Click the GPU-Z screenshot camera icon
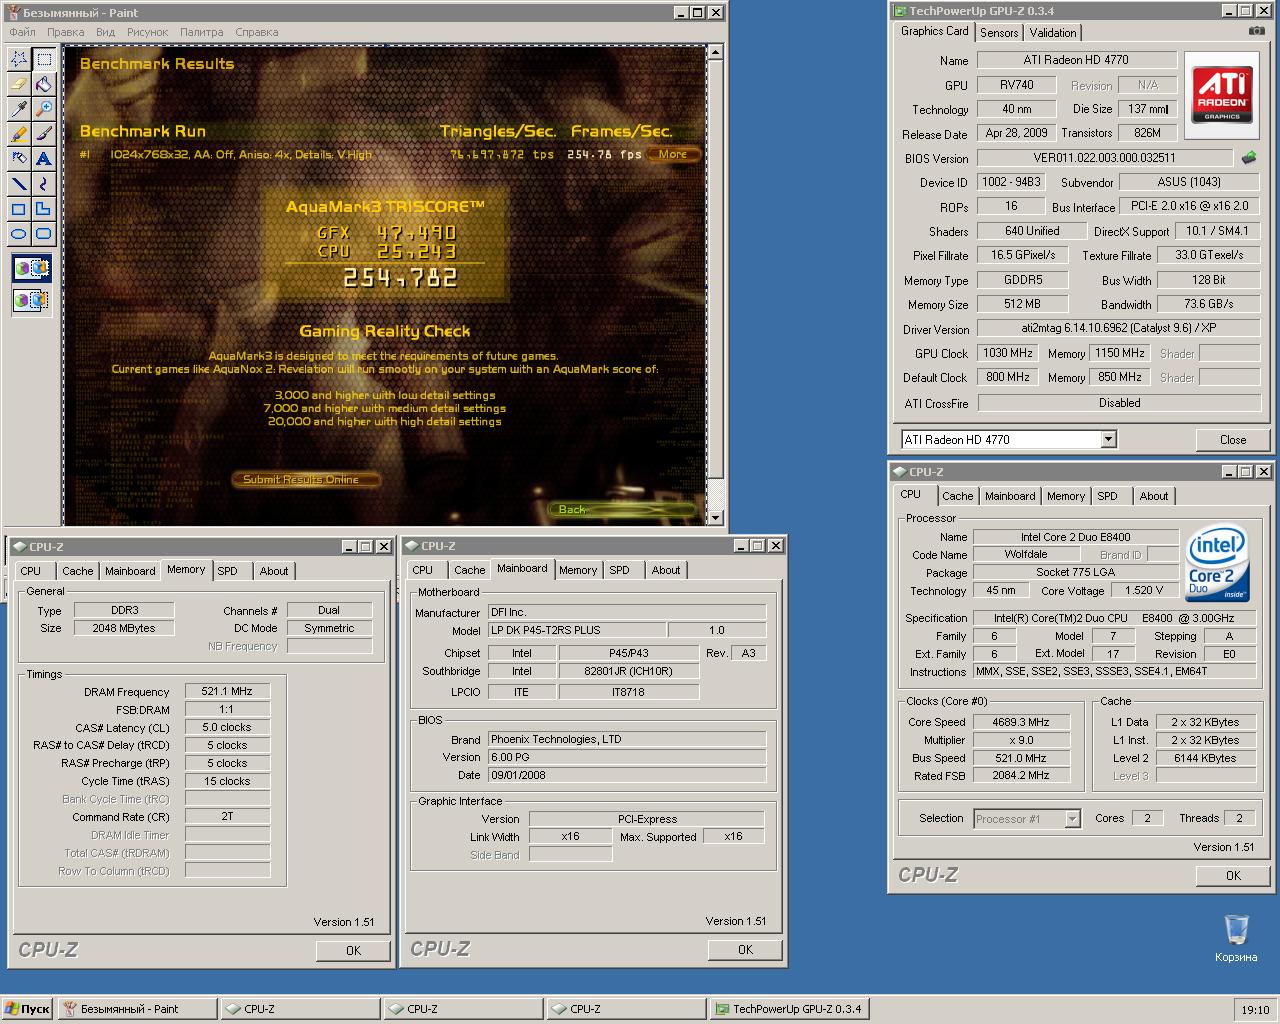Image resolution: width=1280 pixels, height=1024 pixels. click(x=1257, y=31)
